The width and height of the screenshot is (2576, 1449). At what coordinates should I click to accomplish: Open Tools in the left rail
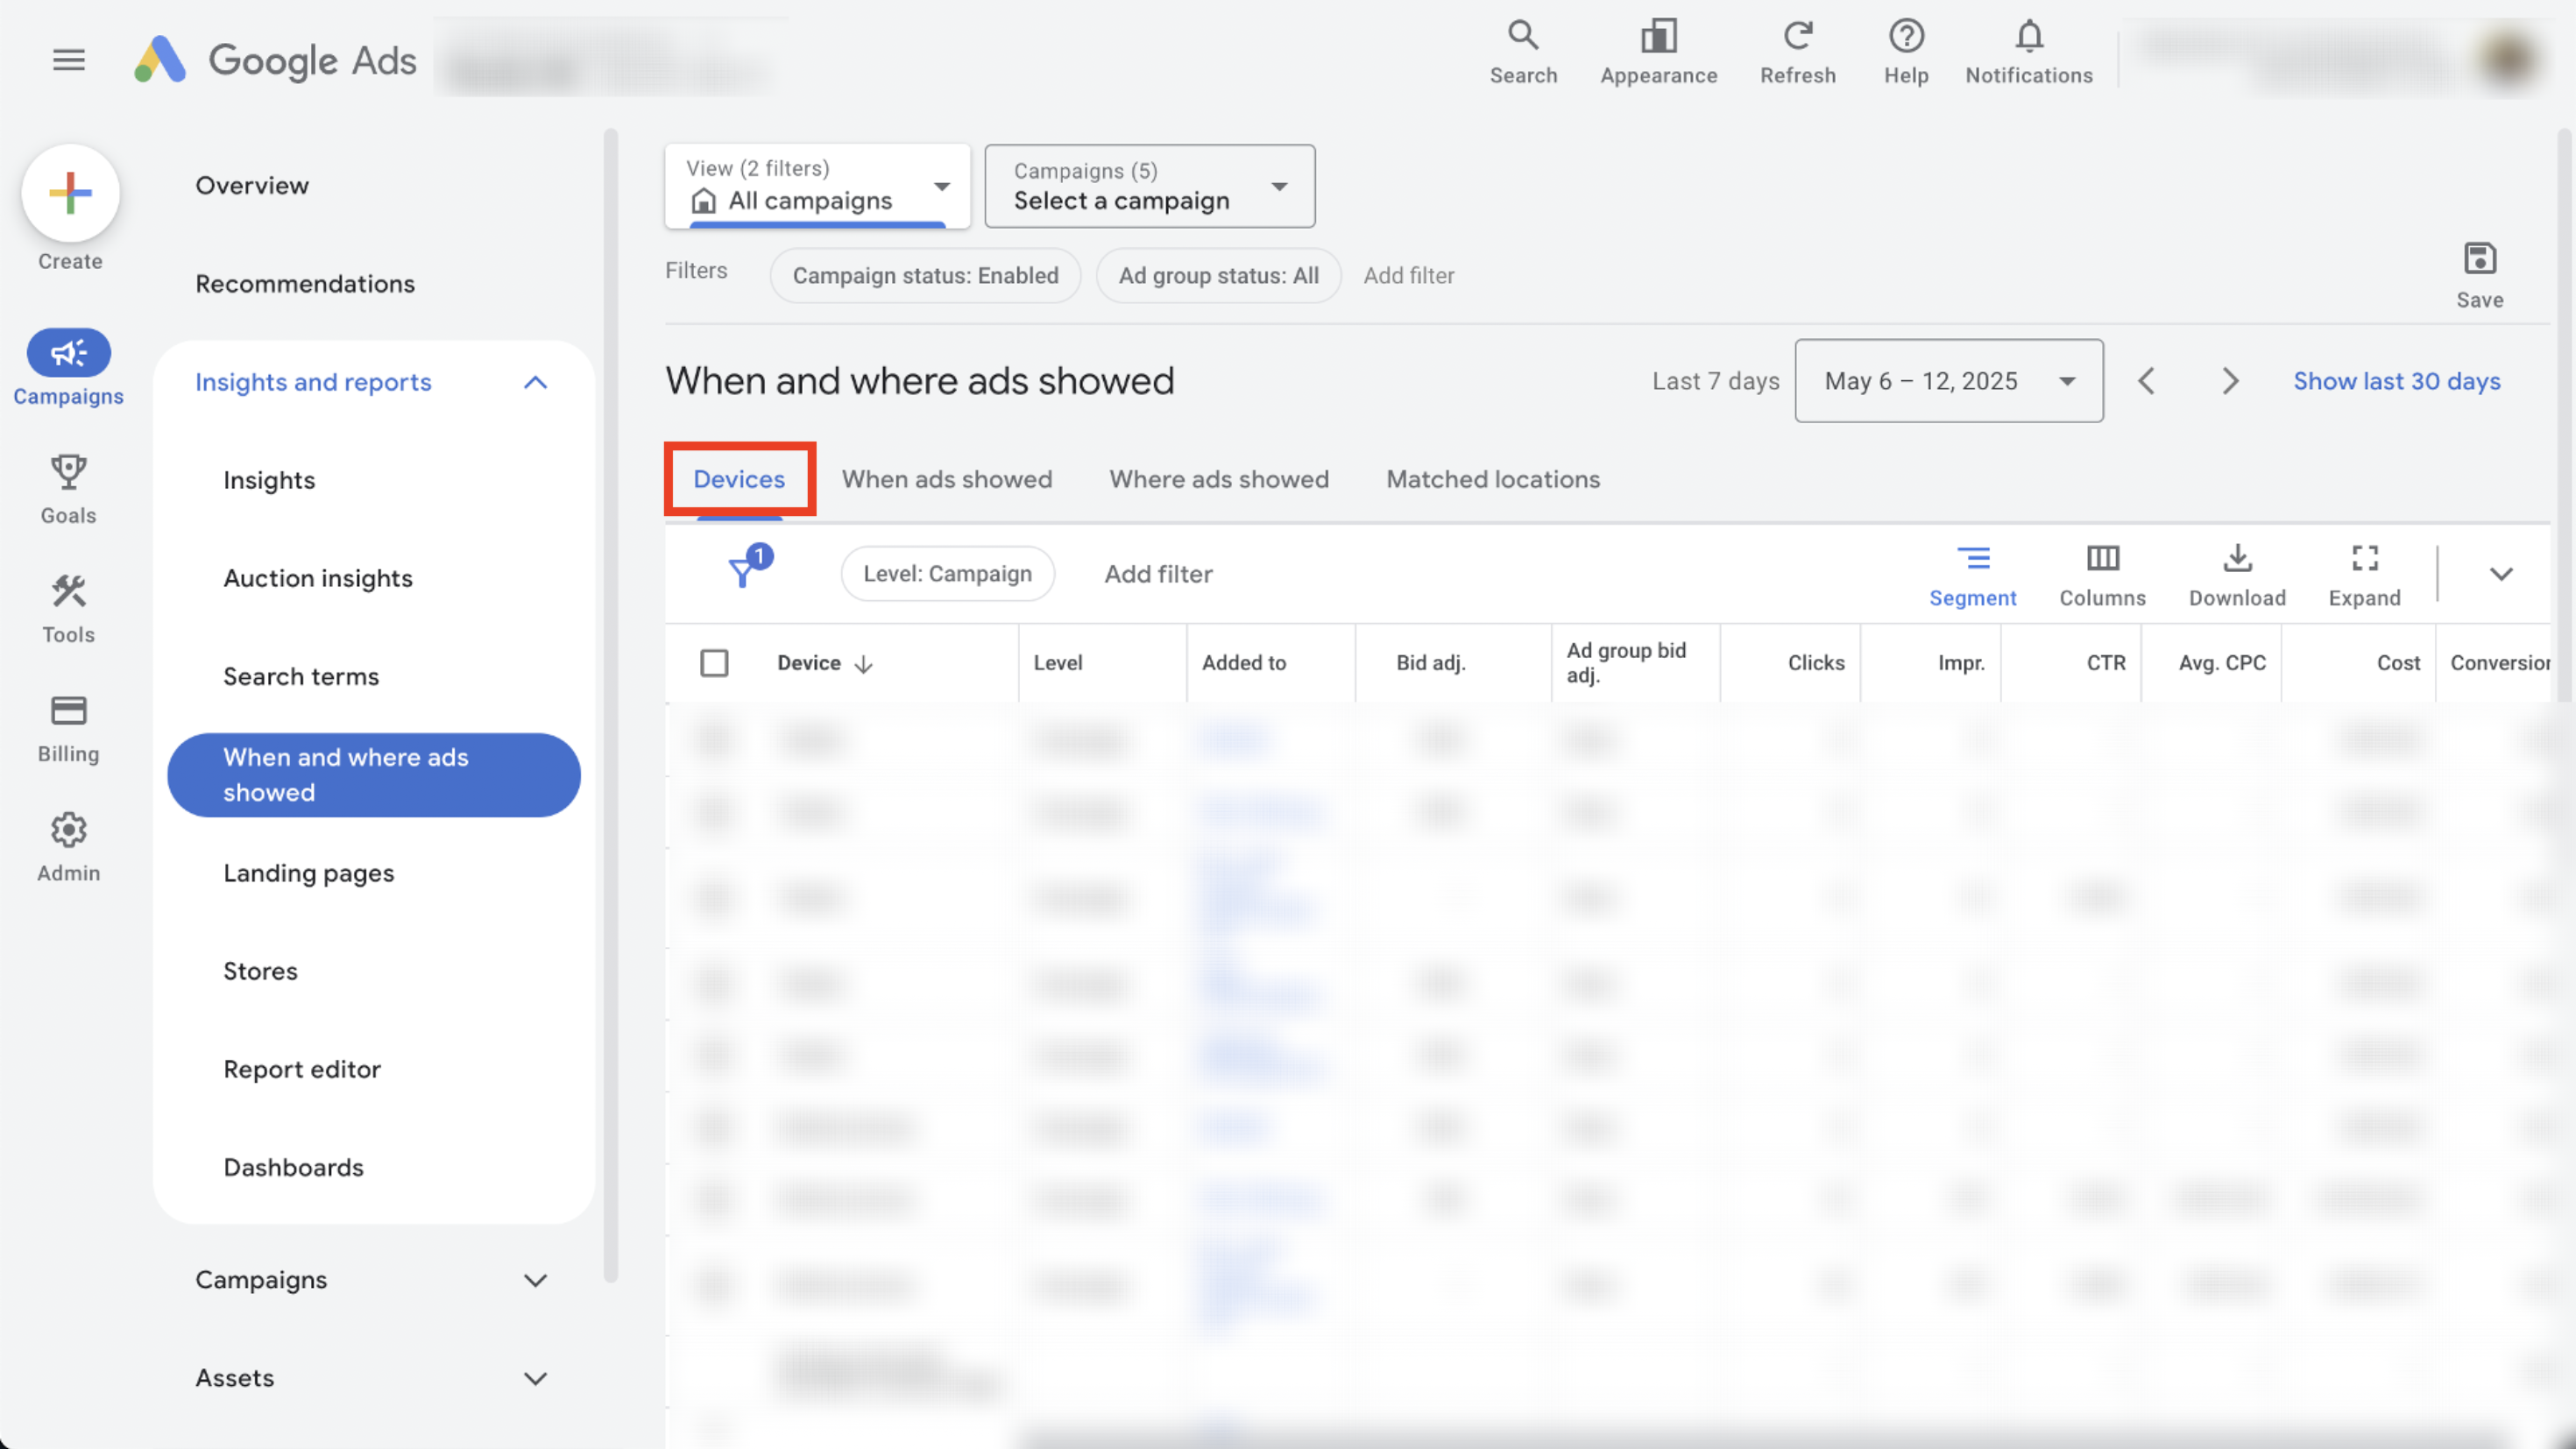[x=68, y=608]
